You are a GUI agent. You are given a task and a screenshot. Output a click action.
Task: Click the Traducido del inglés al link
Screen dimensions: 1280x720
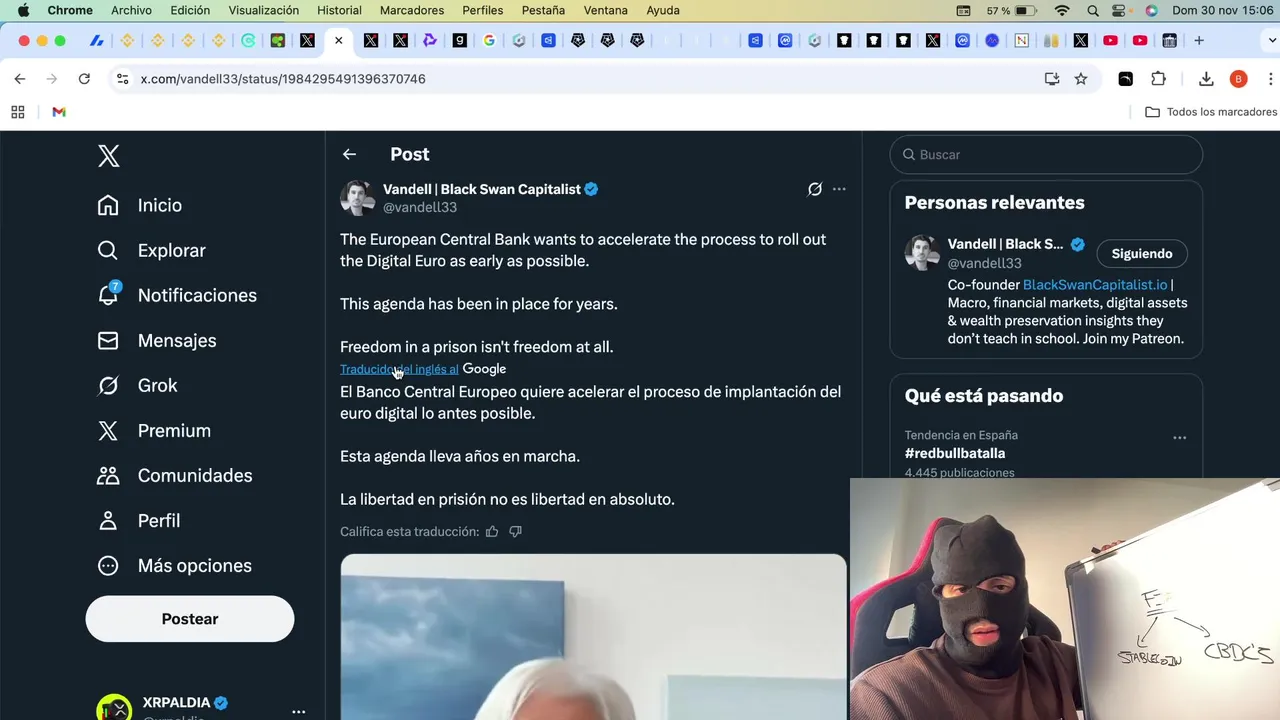[399, 369]
